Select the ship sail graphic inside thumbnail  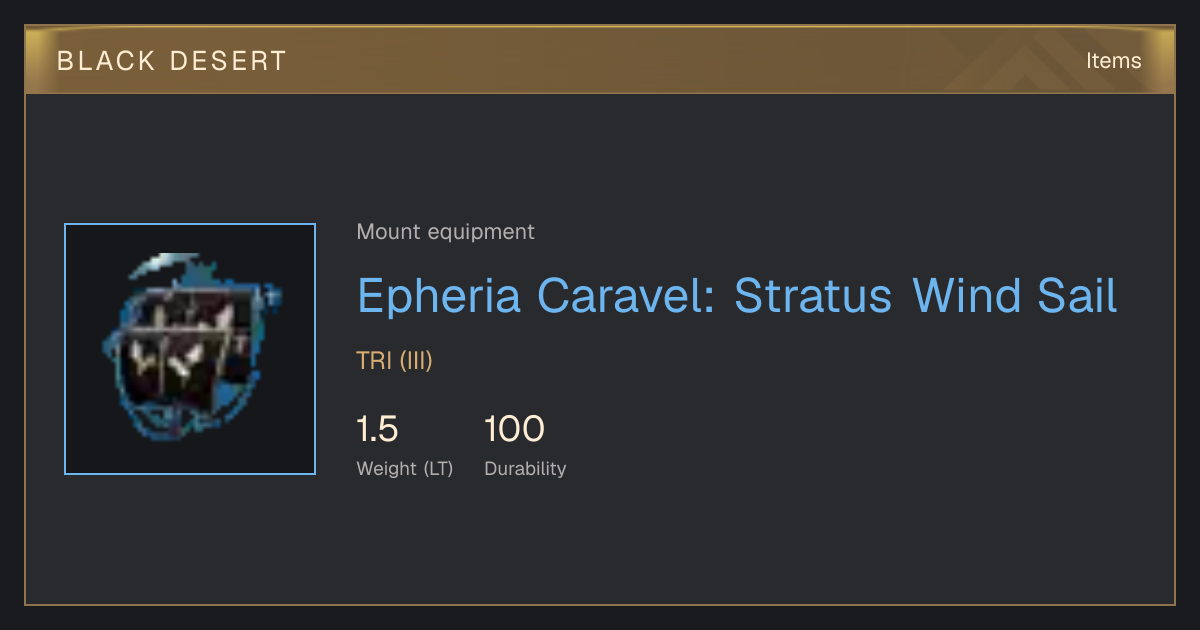(190, 347)
